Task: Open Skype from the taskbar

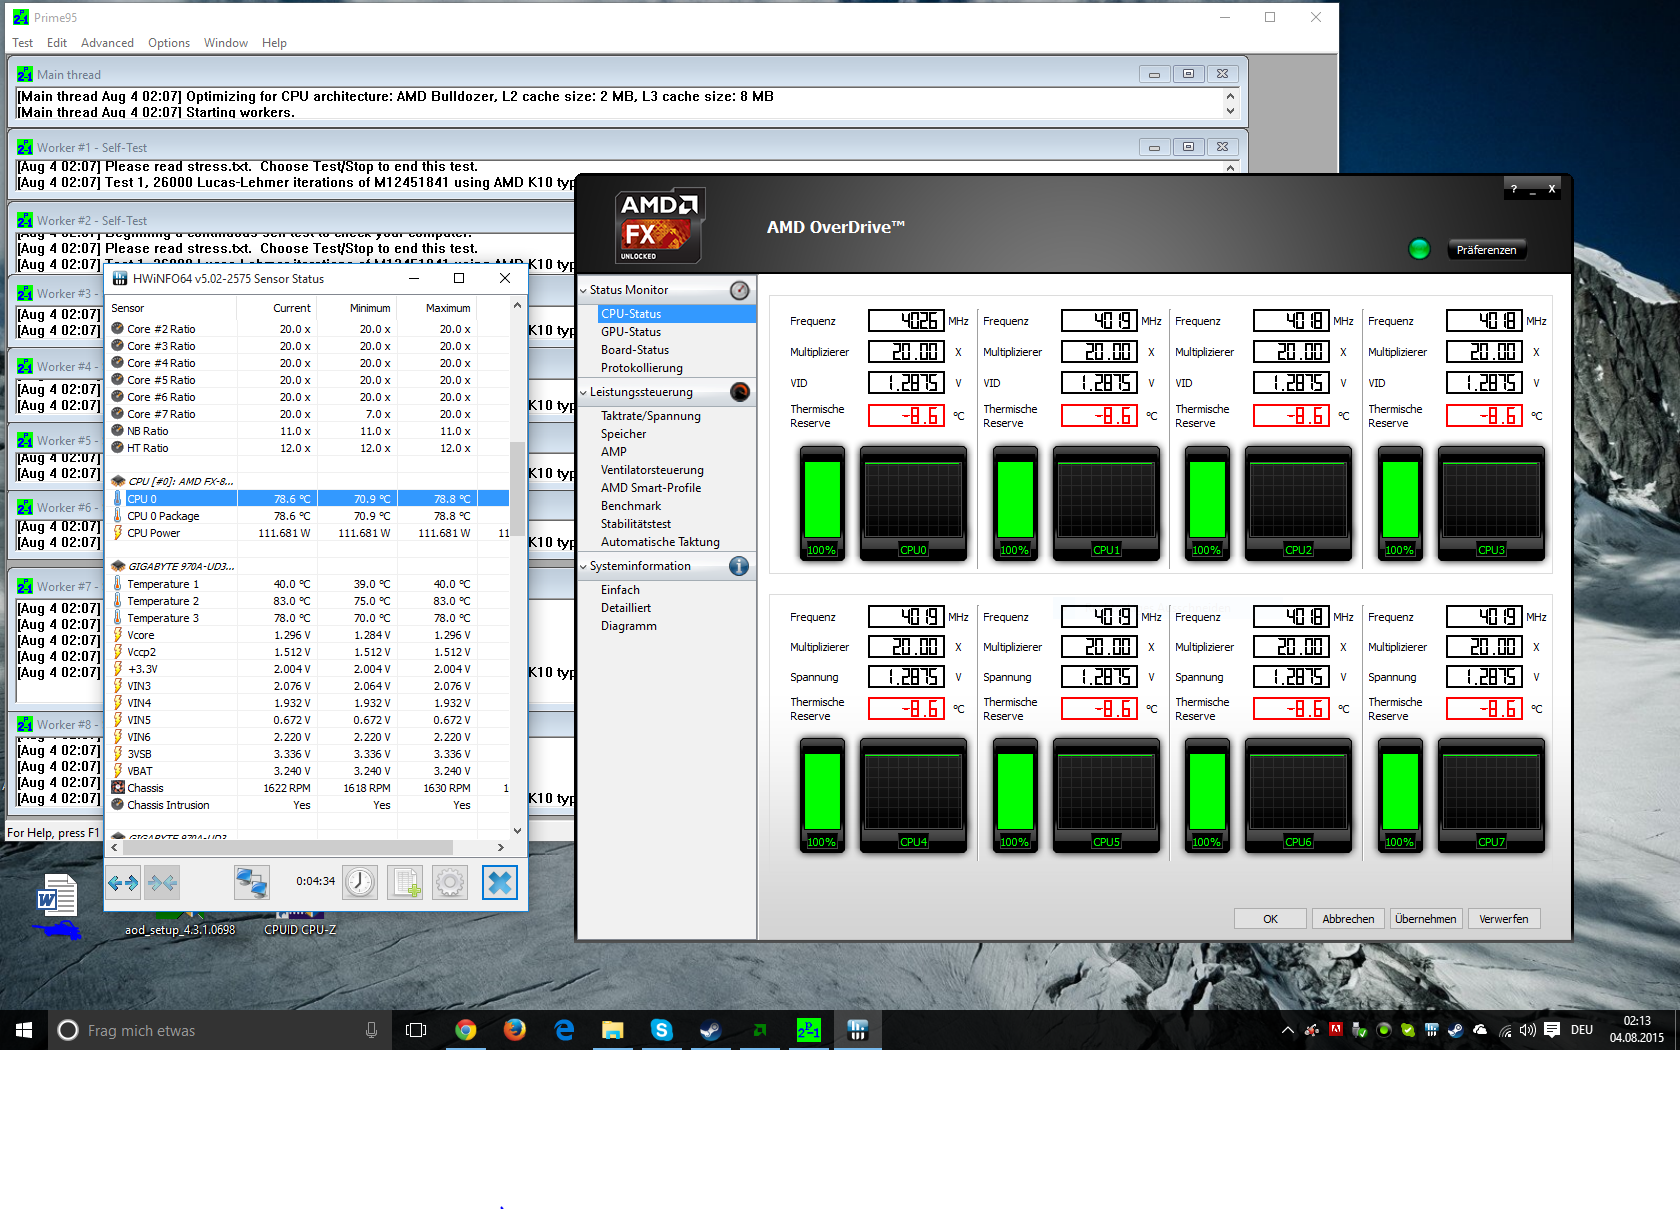Action: (x=662, y=1030)
